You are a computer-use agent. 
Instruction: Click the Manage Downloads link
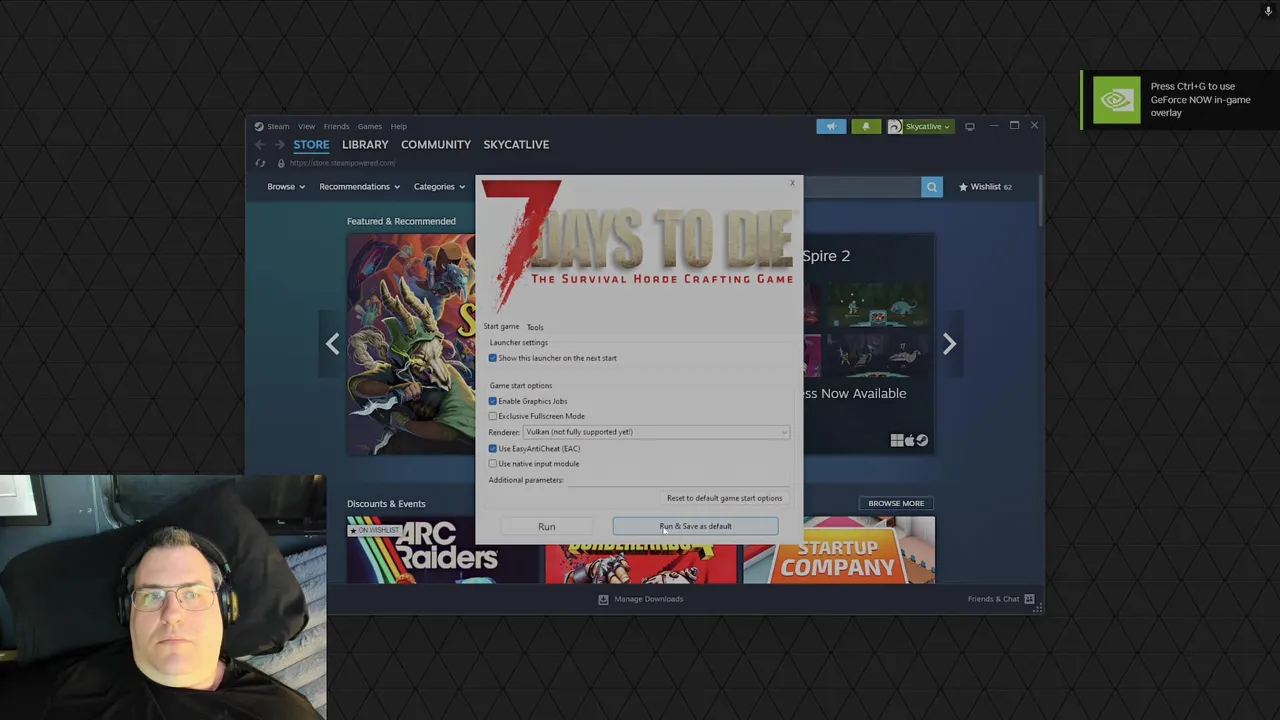coord(649,599)
